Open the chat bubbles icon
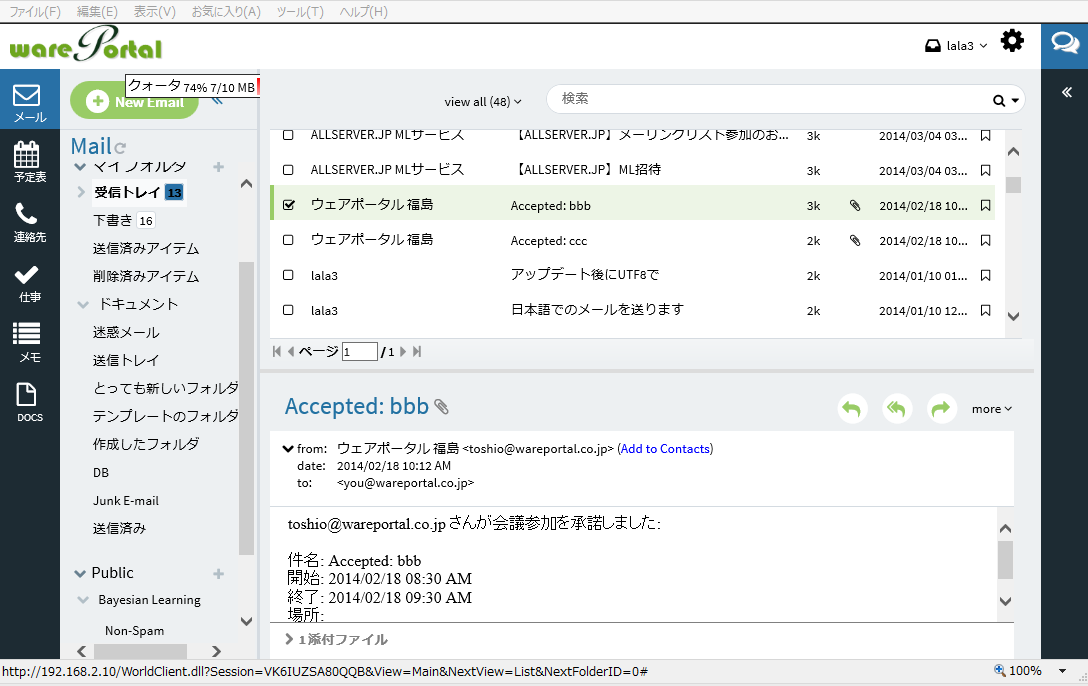This screenshot has height=686, width=1088. click(x=1064, y=44)
